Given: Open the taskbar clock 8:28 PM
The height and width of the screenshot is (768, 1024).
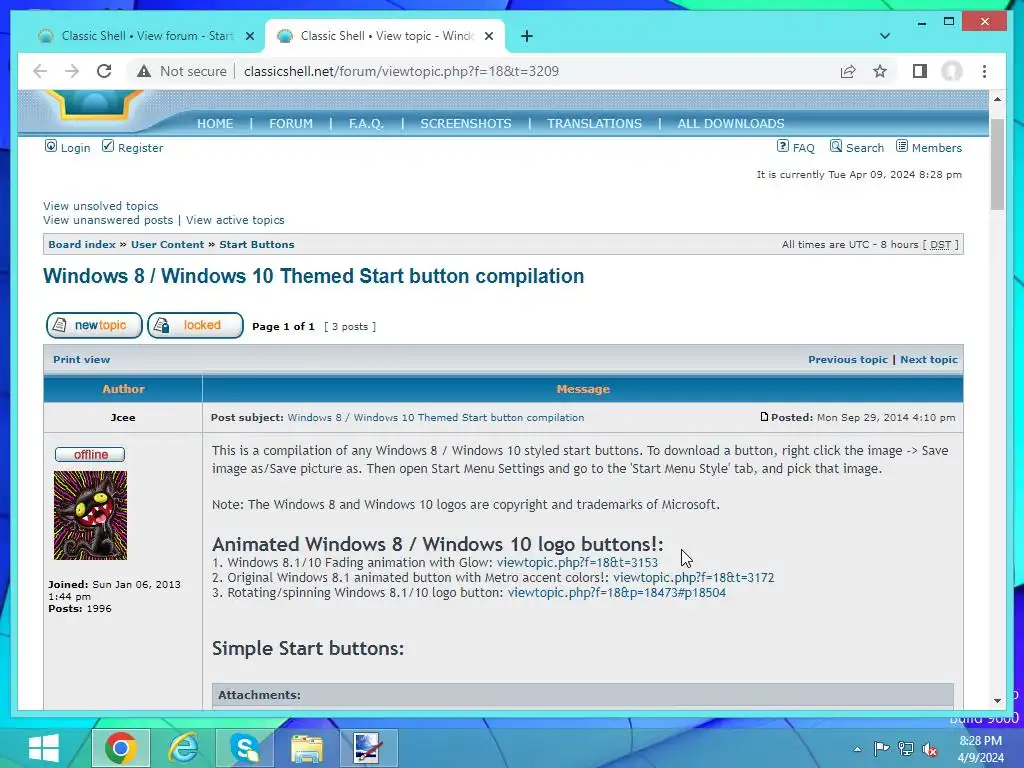Looking at the screenshot, I should point(980,749).
